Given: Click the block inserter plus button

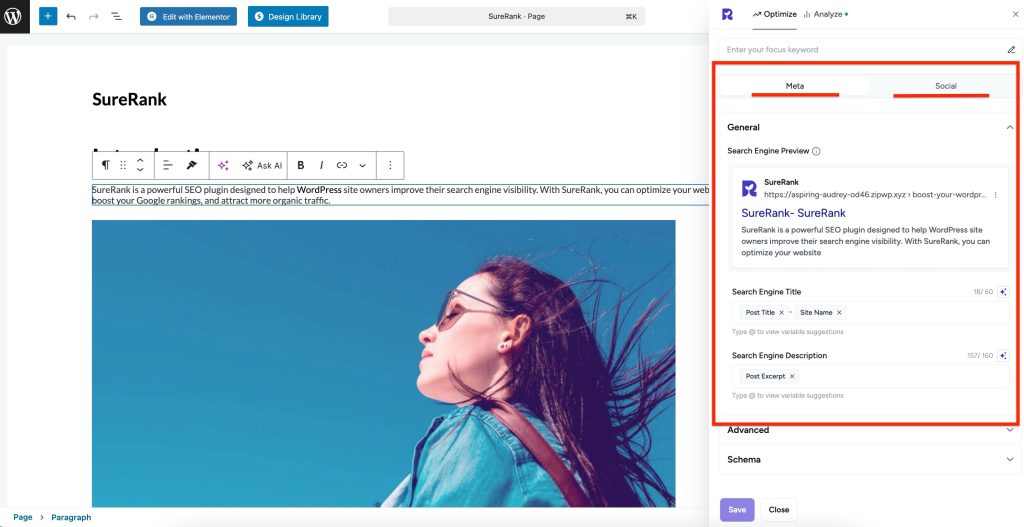Looking at the screenshot, I should tap(48, 16).
